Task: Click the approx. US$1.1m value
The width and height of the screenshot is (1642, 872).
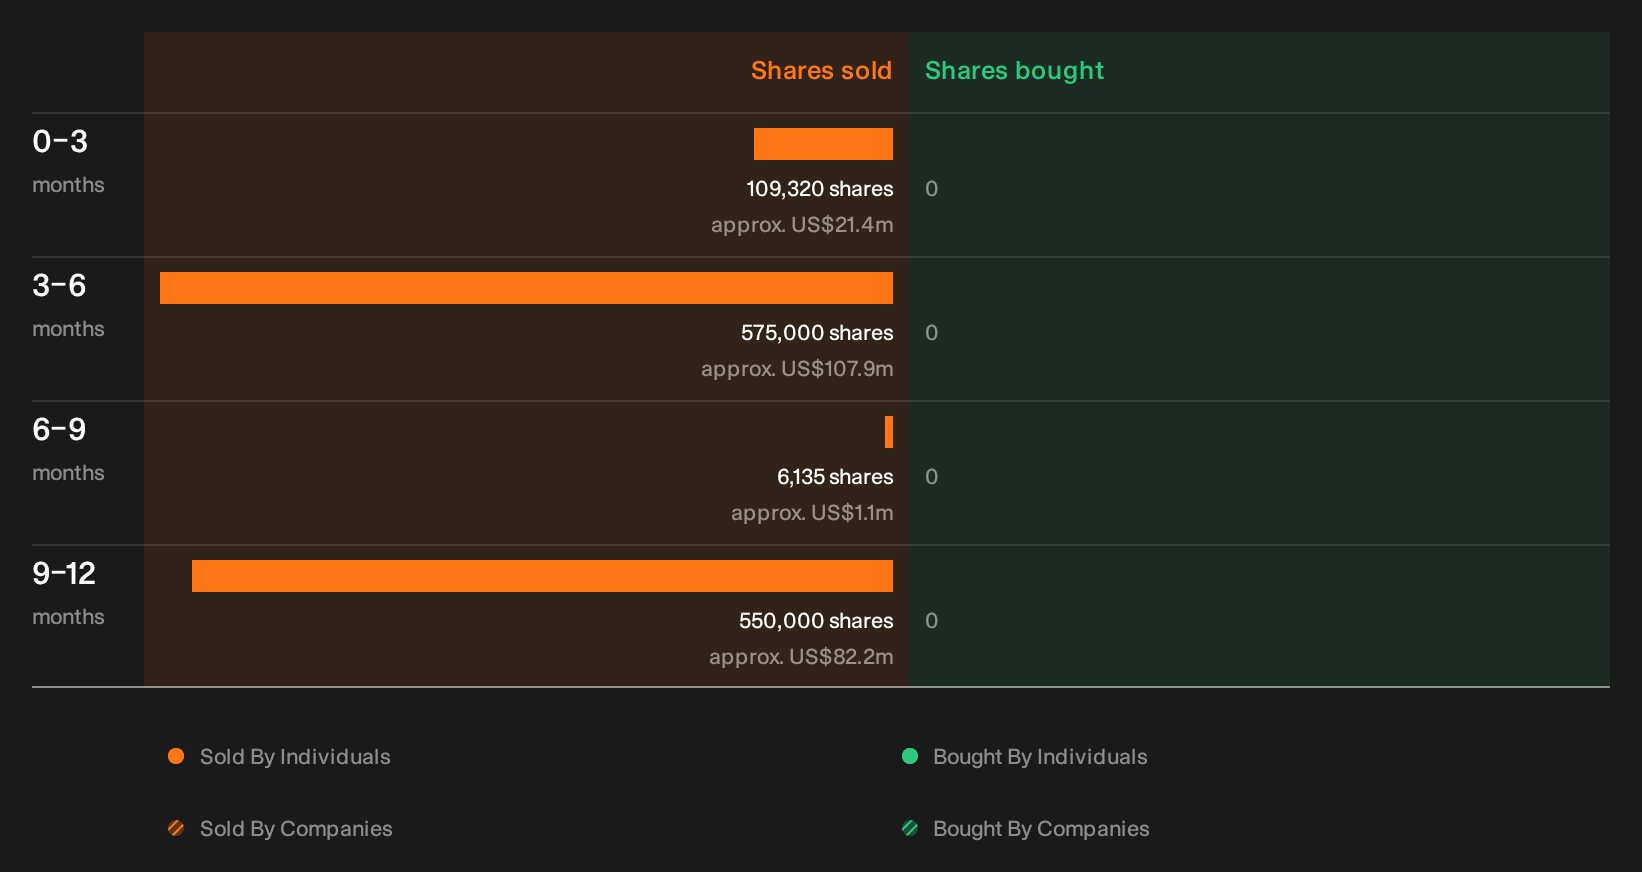Action: pyautogui.click(x=812, y=513)
